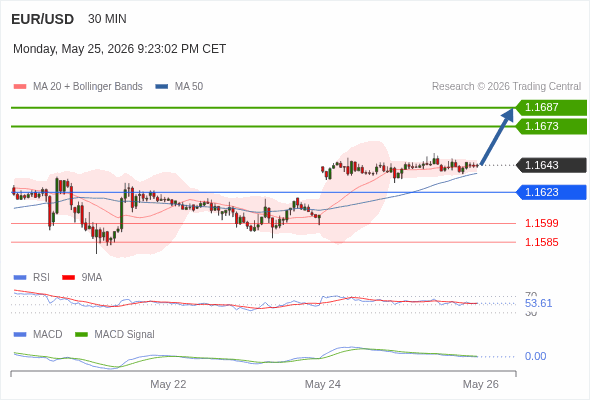Click the MA 50 blue legend swatch
This screenshot has width=590, height=400.
[x=161, y=87]
